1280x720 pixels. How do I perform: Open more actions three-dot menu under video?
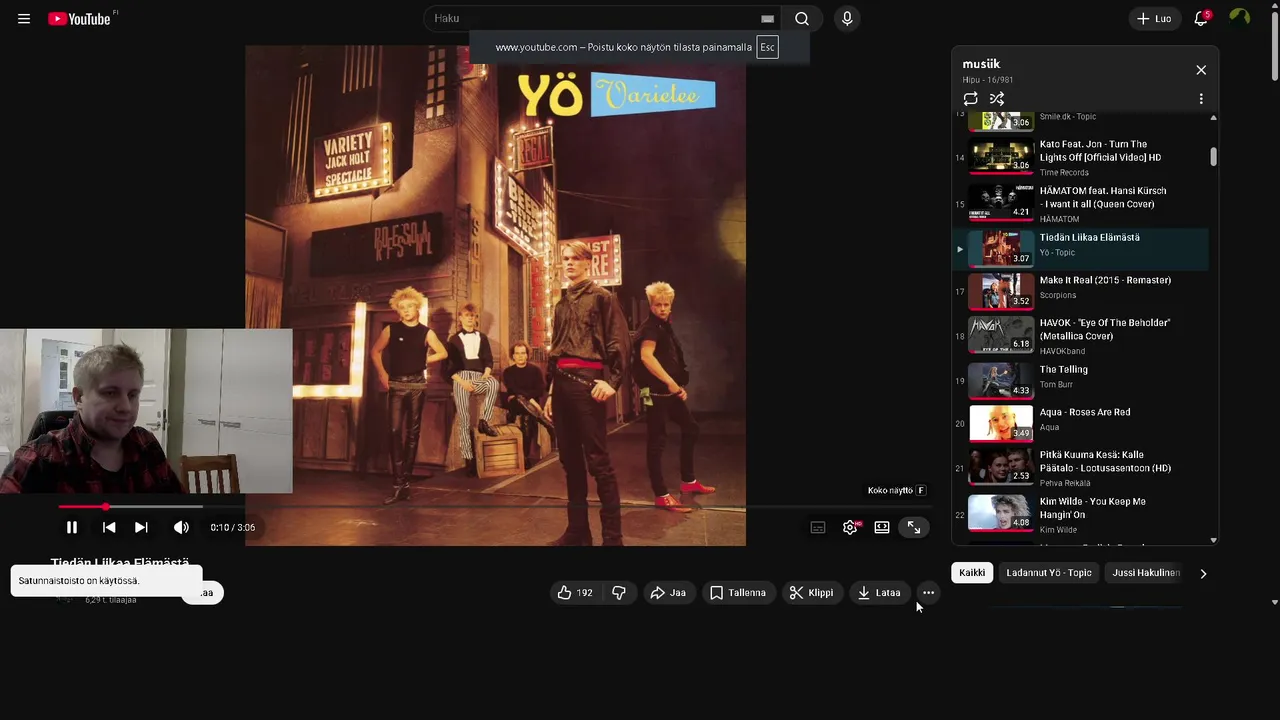(928, 593)
